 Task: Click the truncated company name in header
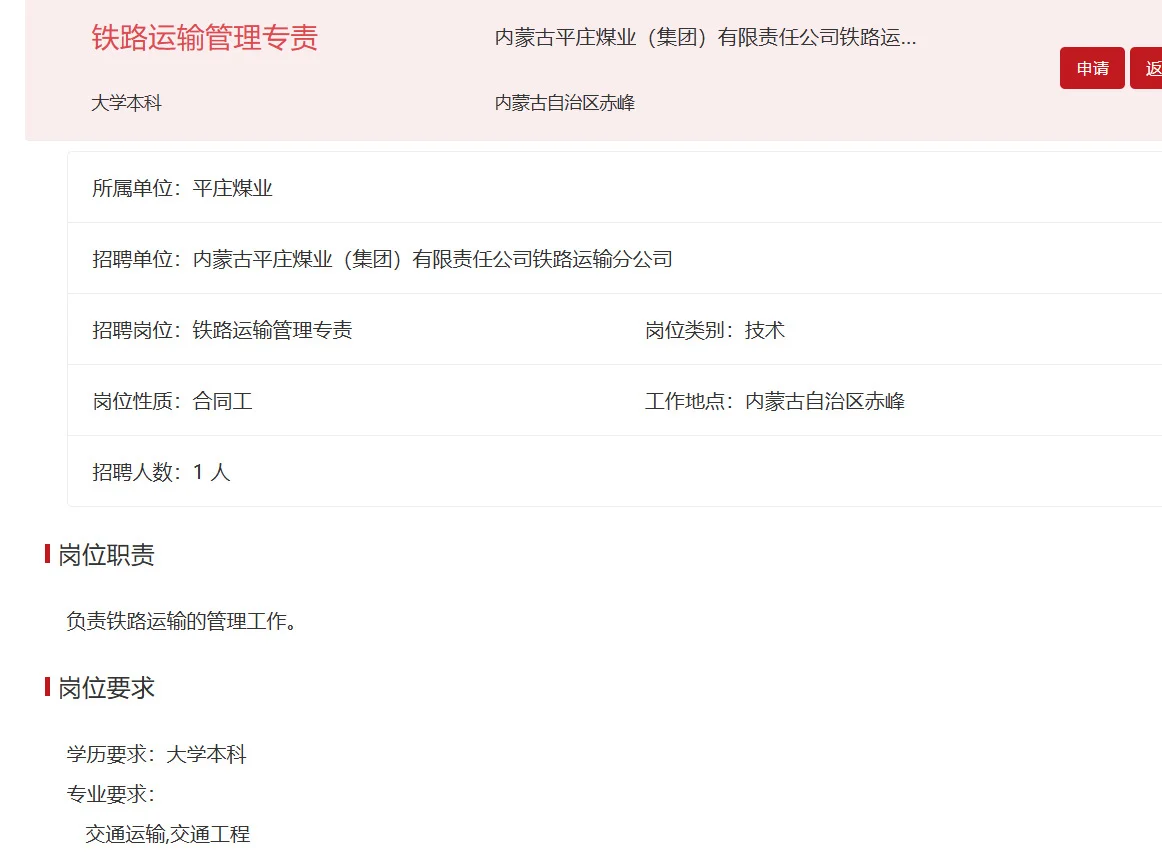705,38
